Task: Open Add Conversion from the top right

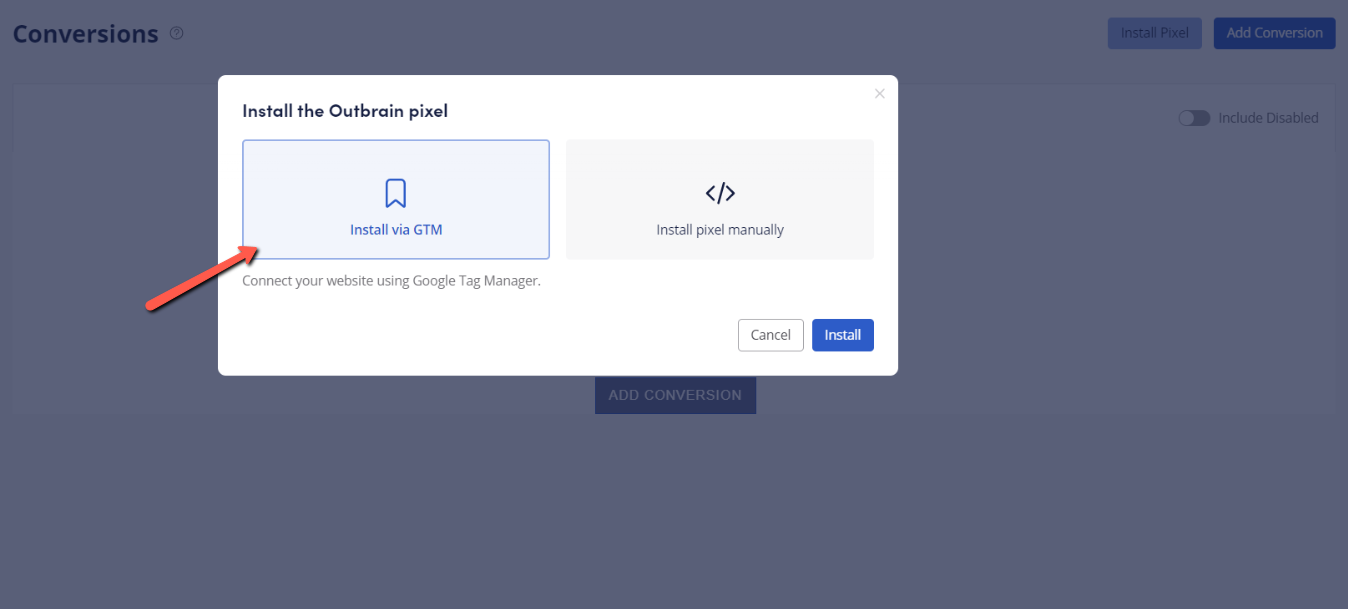Action: [x=1274, y=33]
